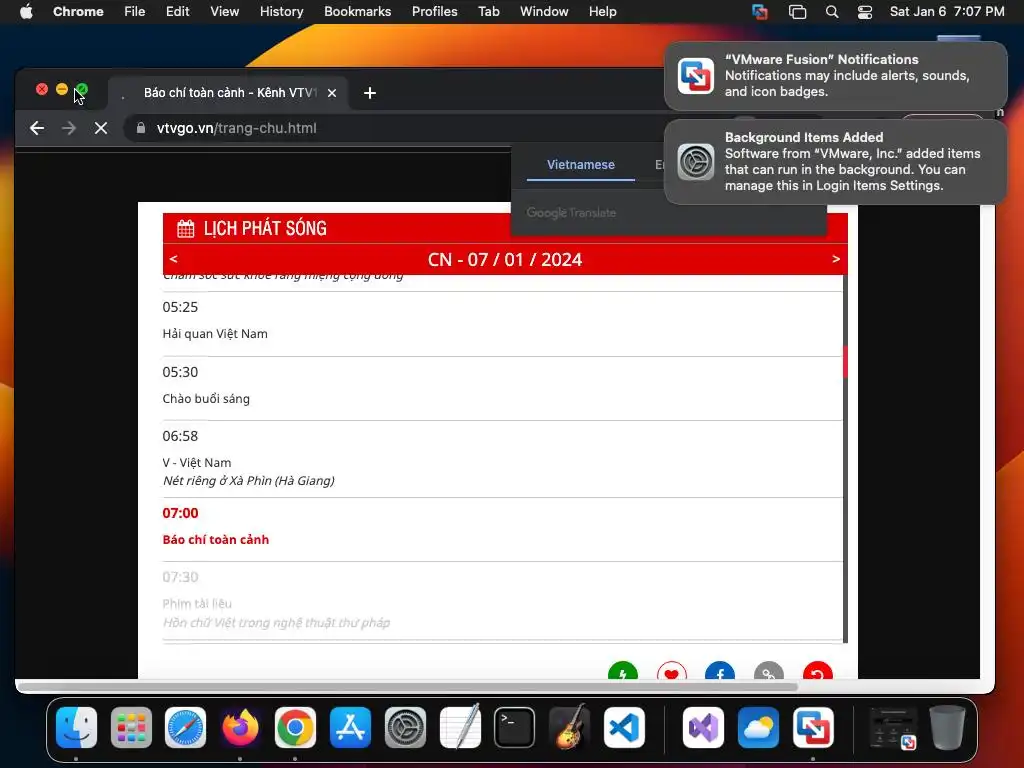
Task: Click the Chrome back arrow
Action: 37,128
